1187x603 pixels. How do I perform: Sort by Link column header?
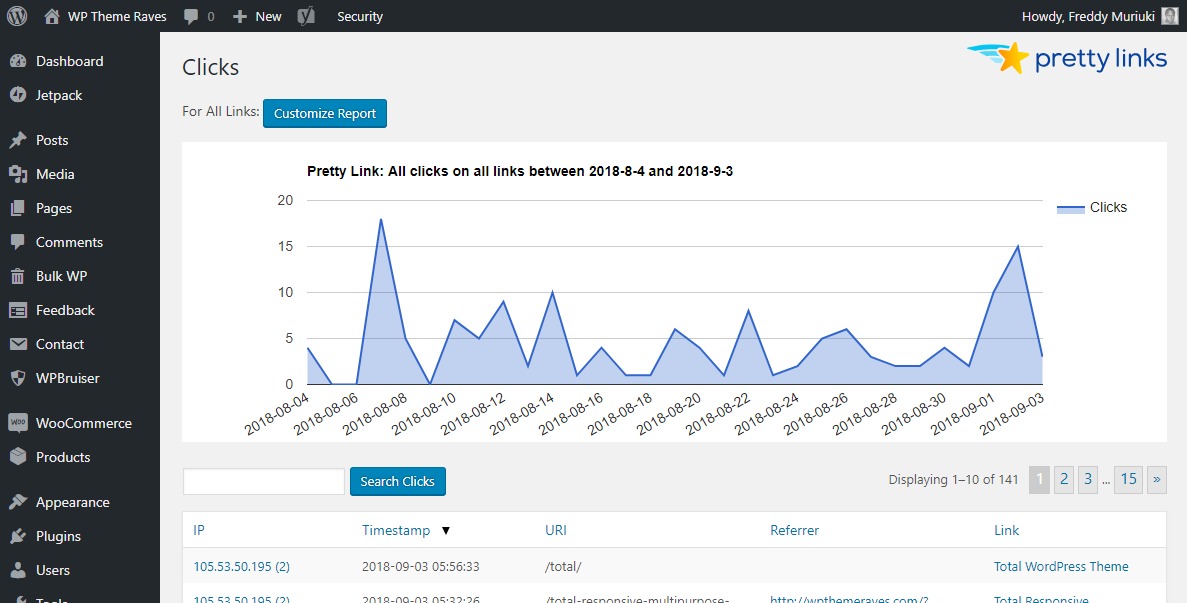tap(1006, 530)
